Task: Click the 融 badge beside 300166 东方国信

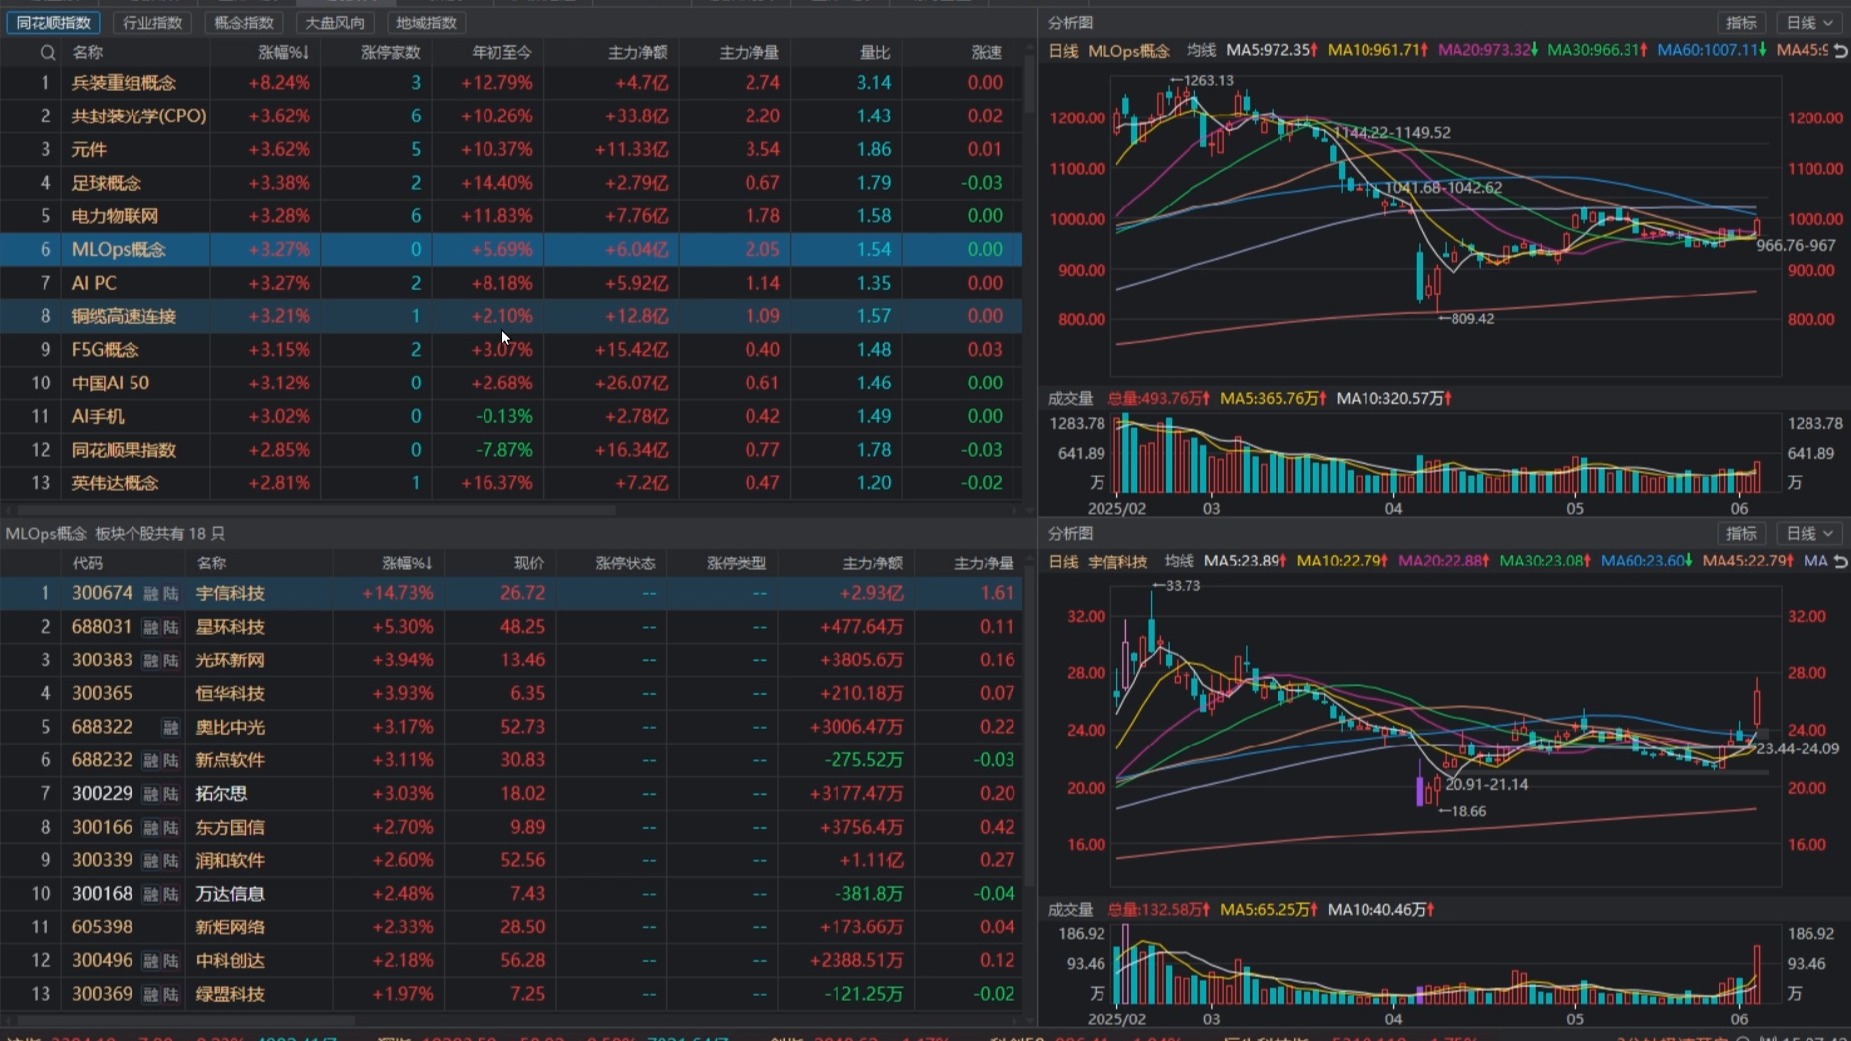Action: pyautogui.click(x=151, y=828)
